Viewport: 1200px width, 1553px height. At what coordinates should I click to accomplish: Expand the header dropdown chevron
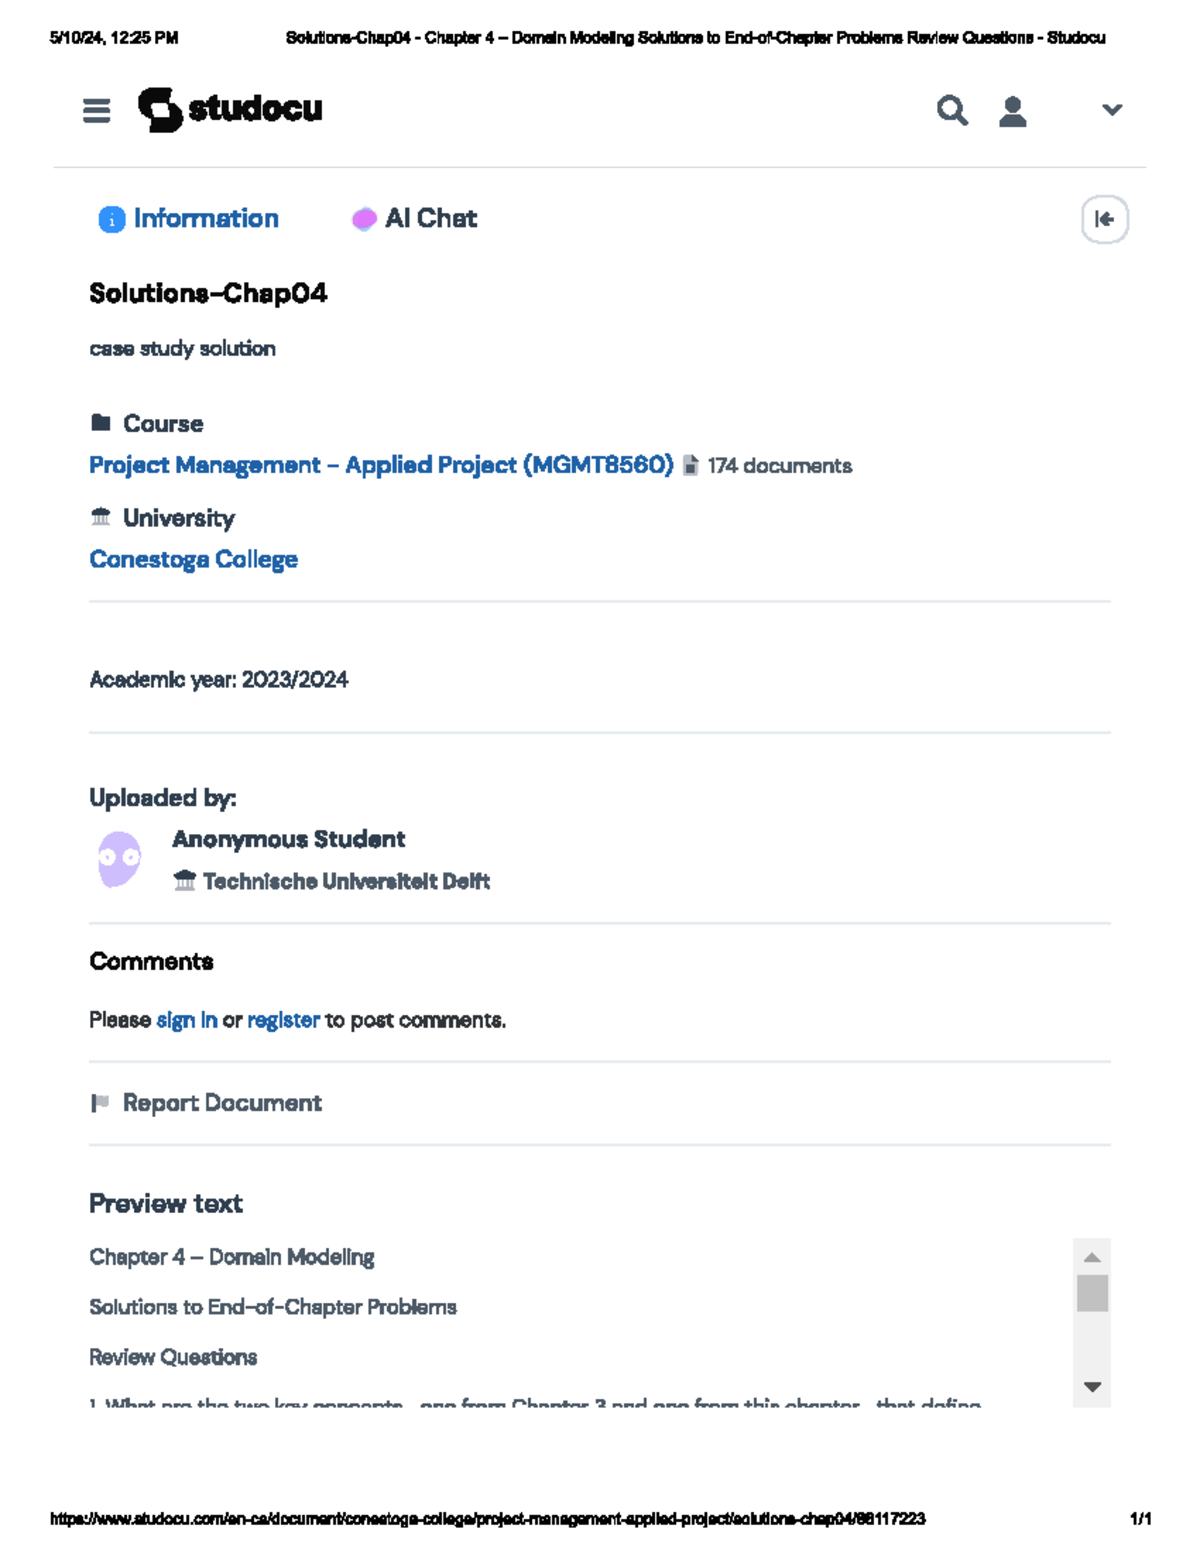pos(1112,110)
